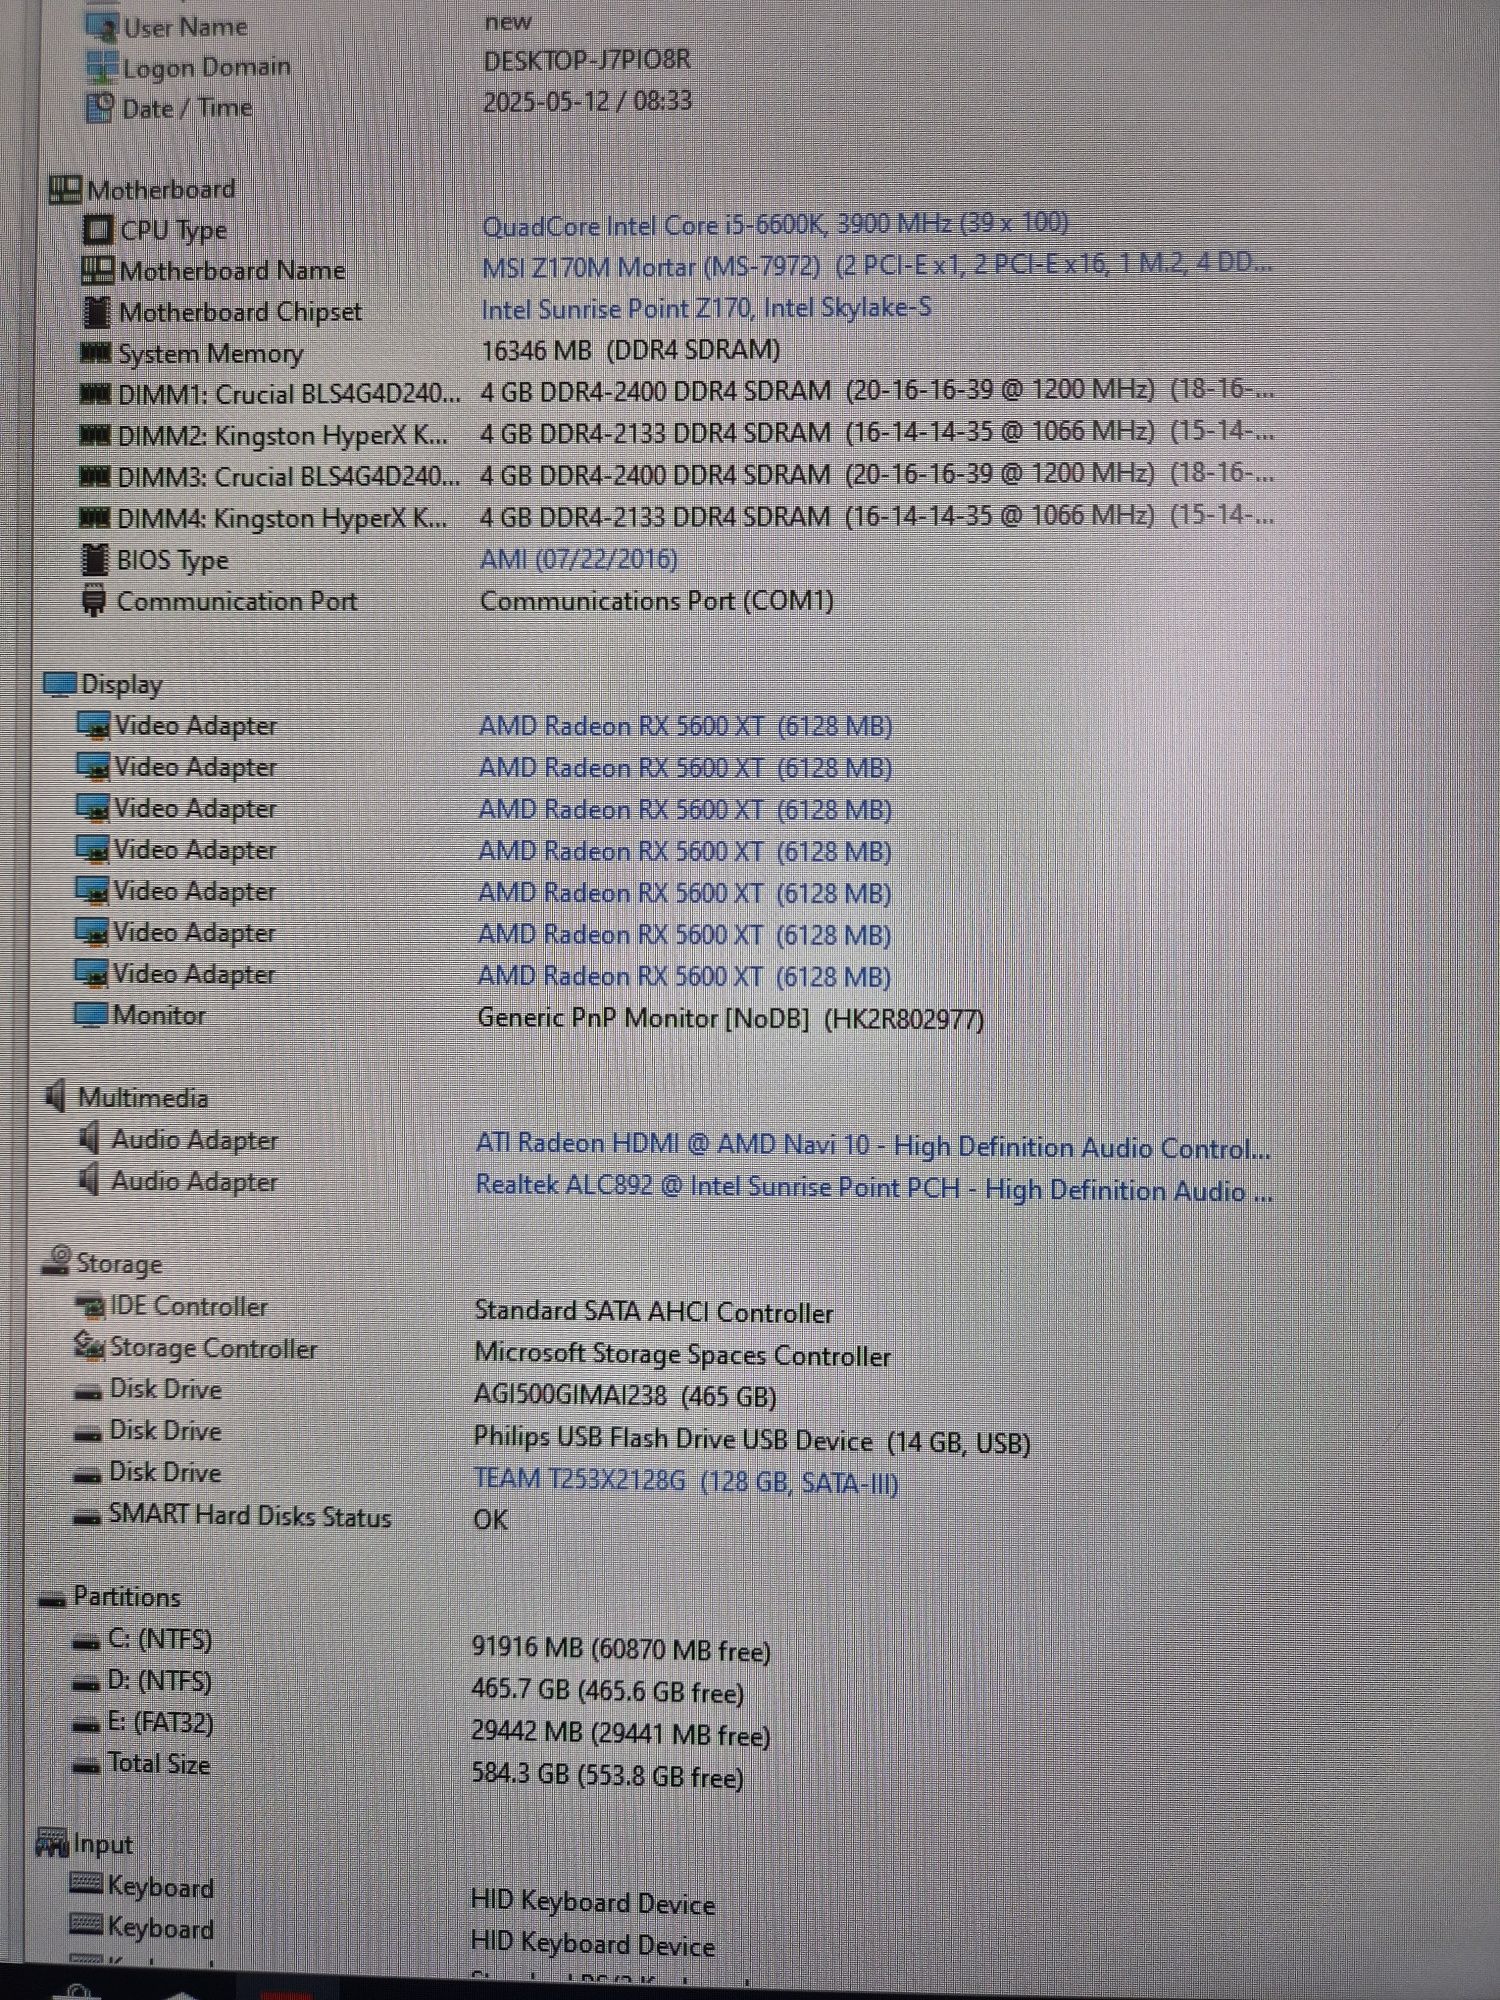Select the Standard SATA AHCI Controller value
This screenshot has width=1500, height=2000.
coord(653,1312)
